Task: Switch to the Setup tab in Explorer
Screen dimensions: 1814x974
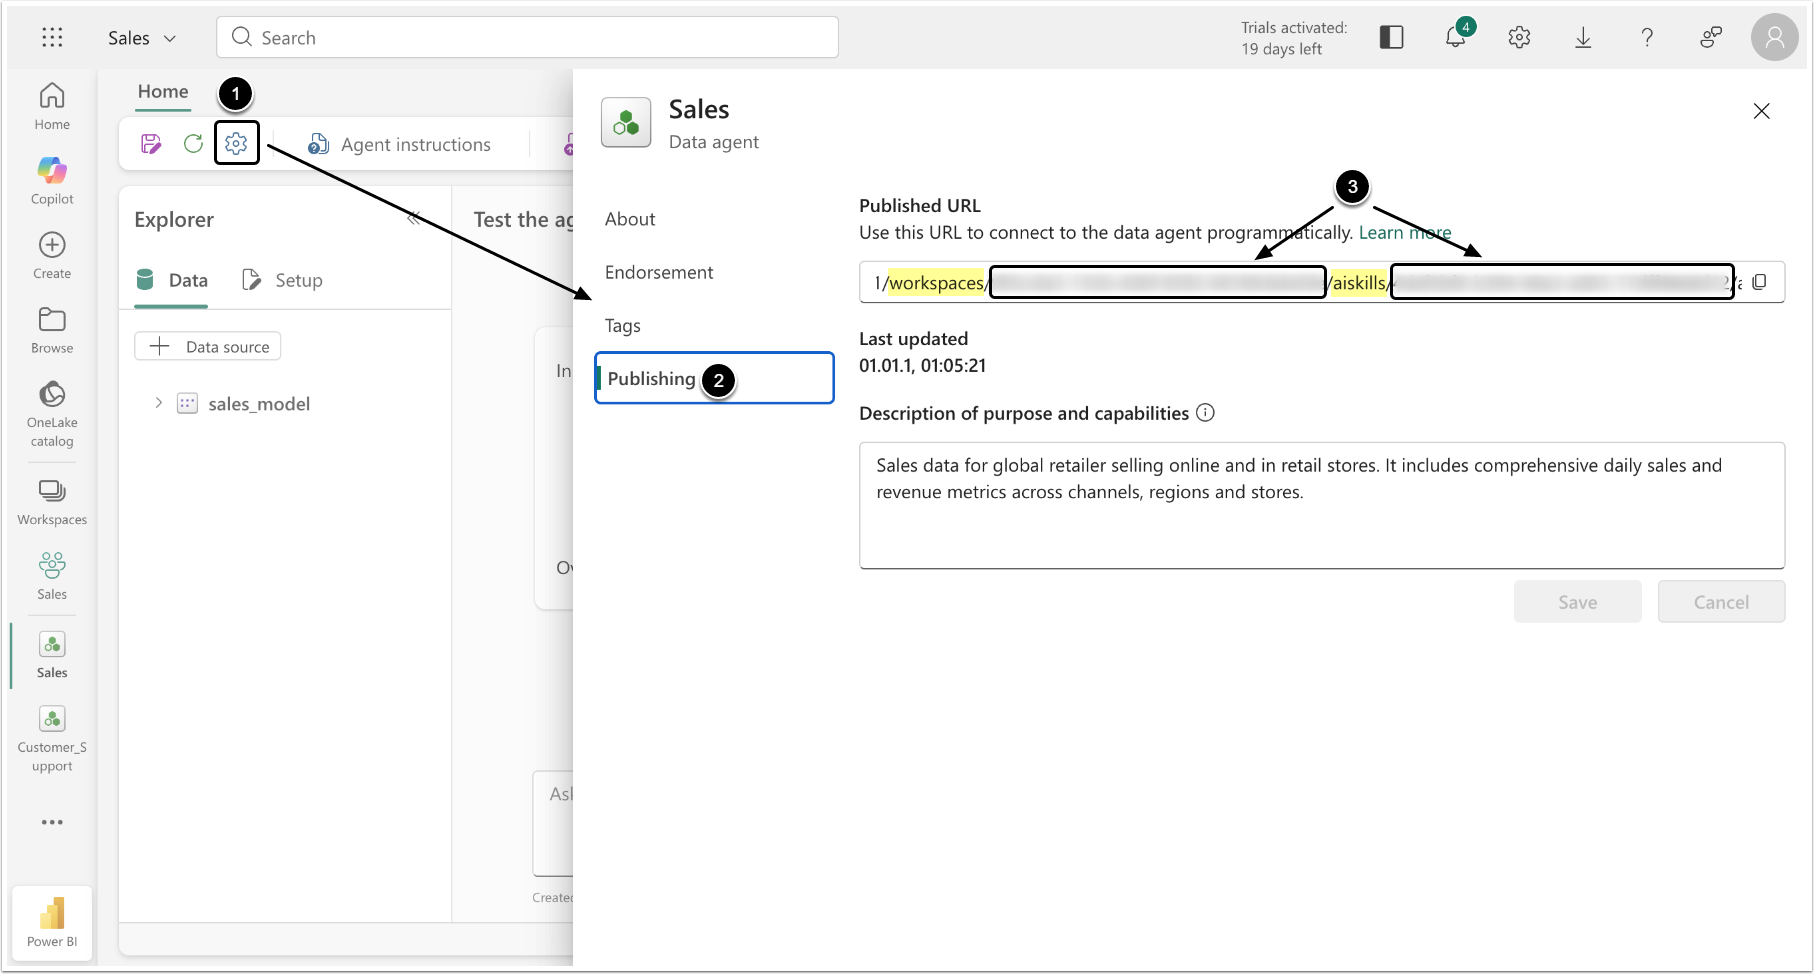Action: point(282,281)
